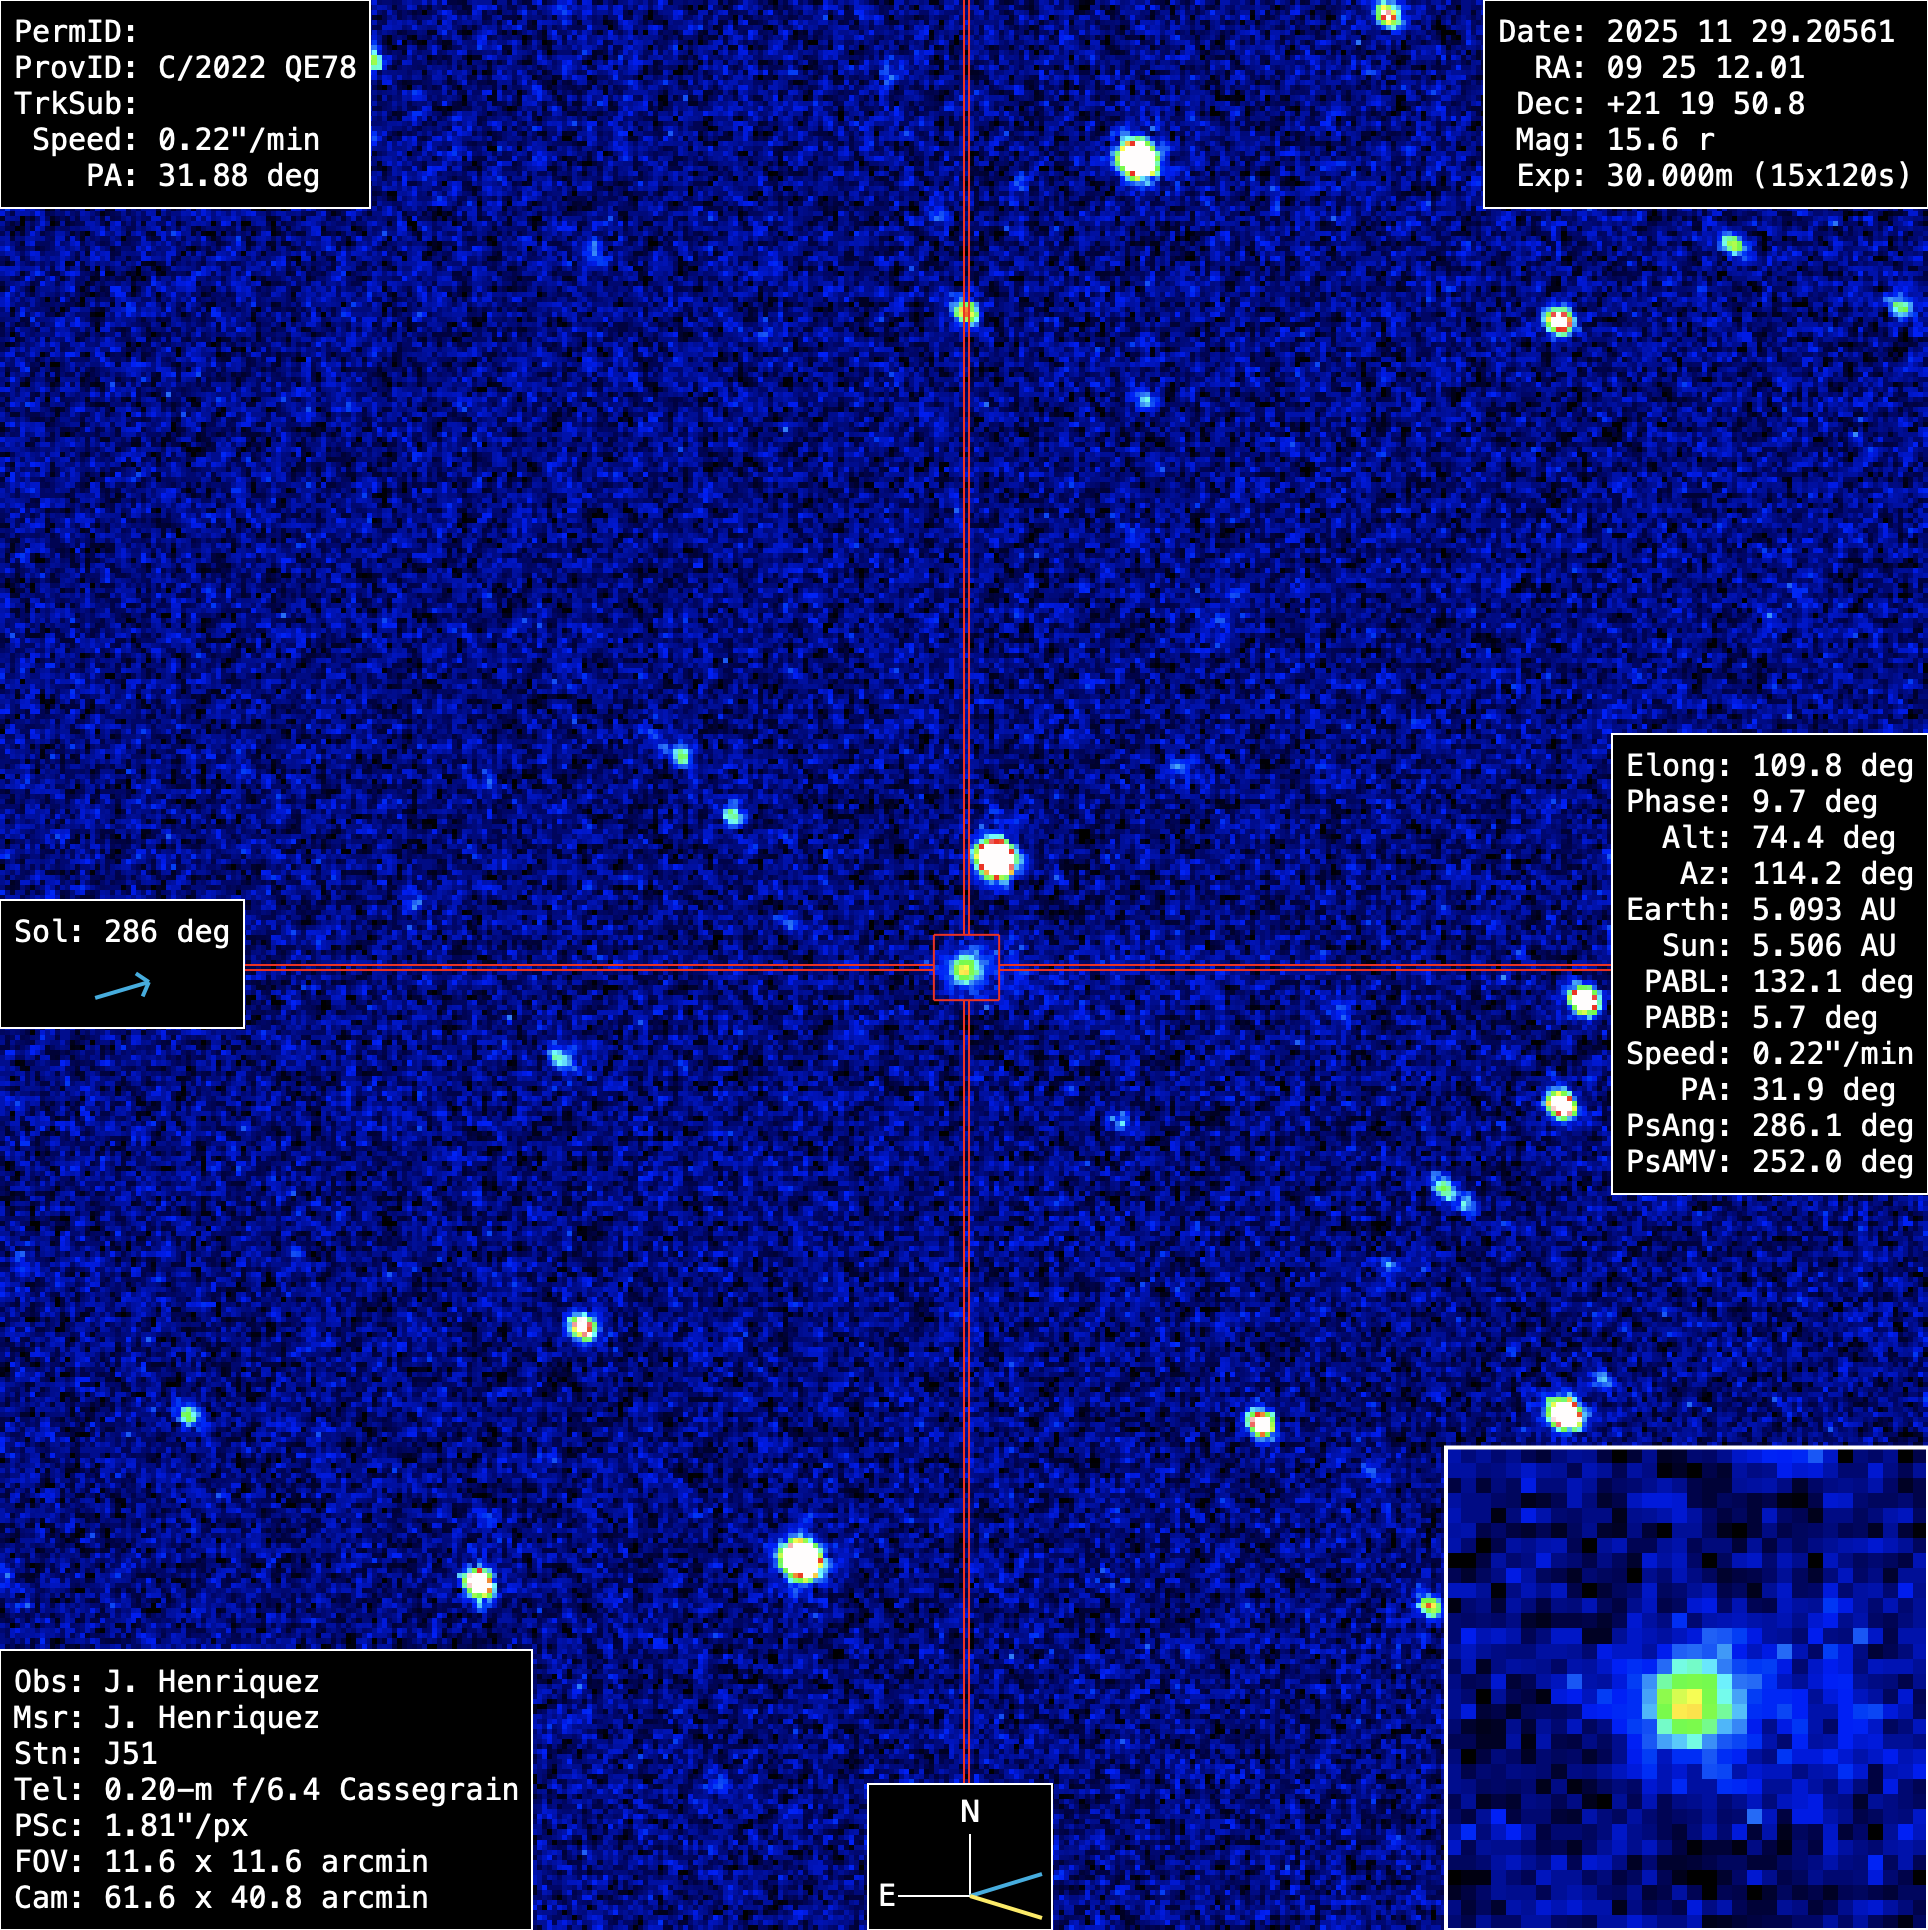Click the bright star just above the comet

coord(995,858)
